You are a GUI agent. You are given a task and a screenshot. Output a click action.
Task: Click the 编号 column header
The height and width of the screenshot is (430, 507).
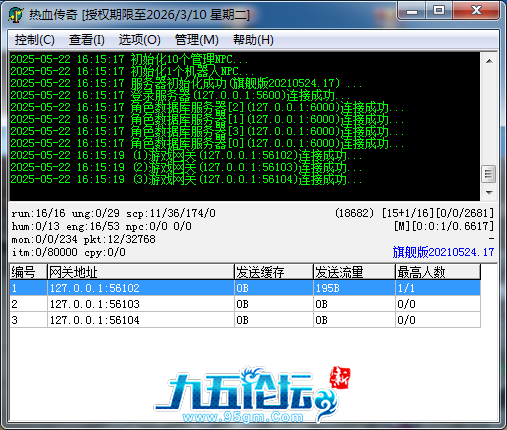coord(28,272)
